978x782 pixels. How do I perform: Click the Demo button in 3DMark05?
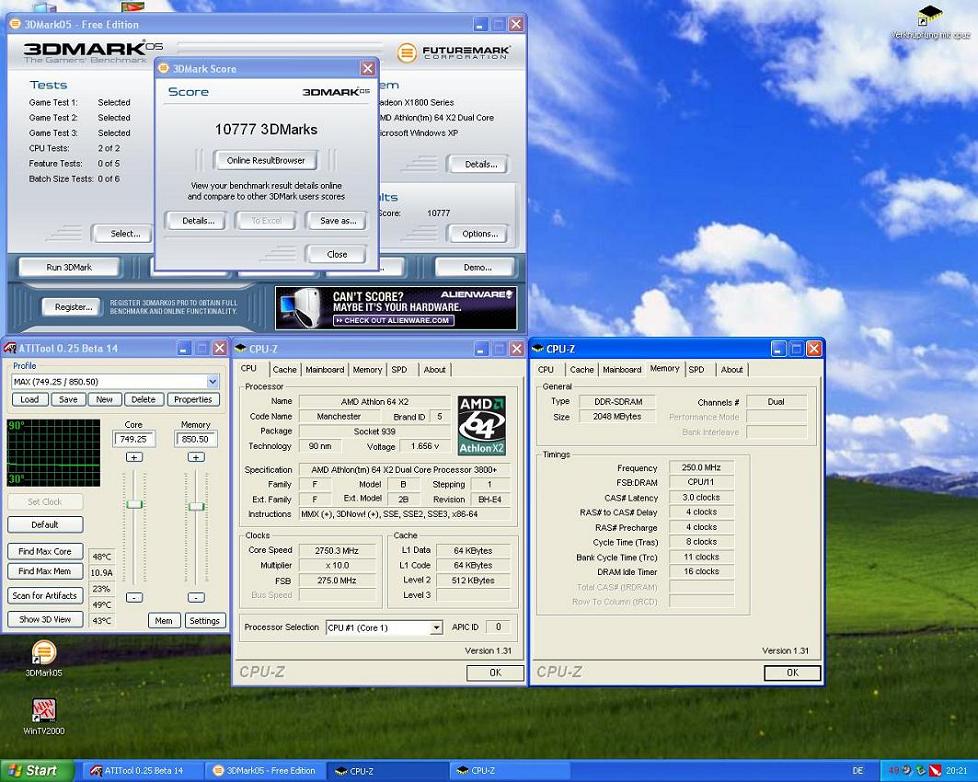(477, 268)
